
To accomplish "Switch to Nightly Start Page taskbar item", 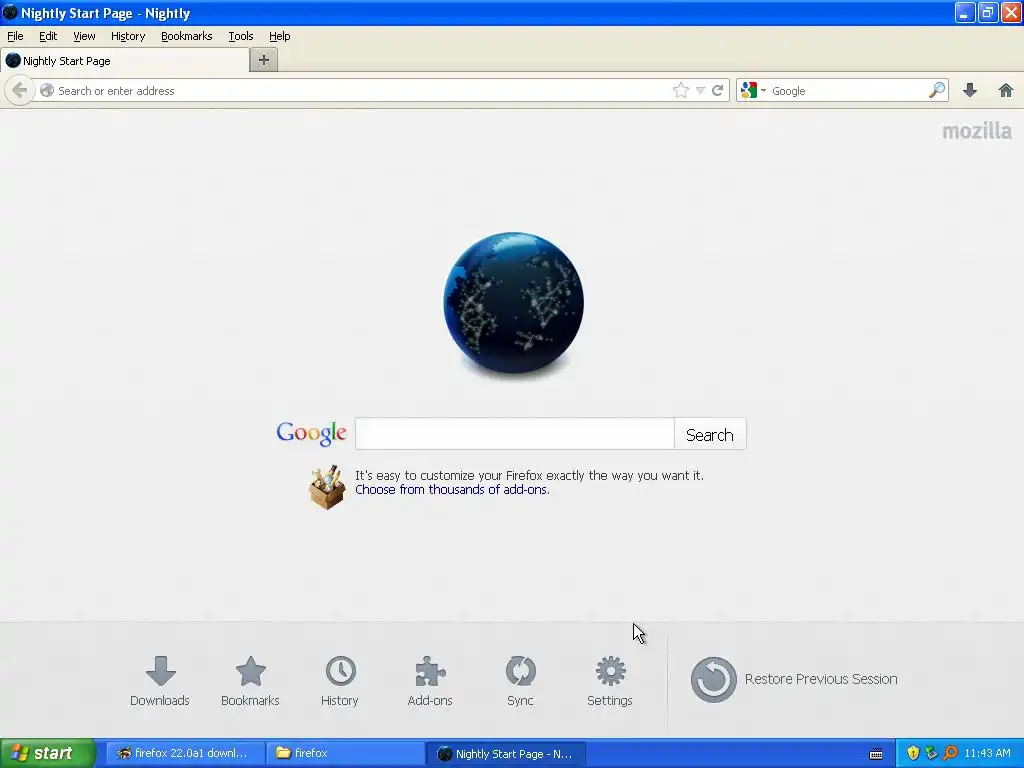I will coord(505,754).
